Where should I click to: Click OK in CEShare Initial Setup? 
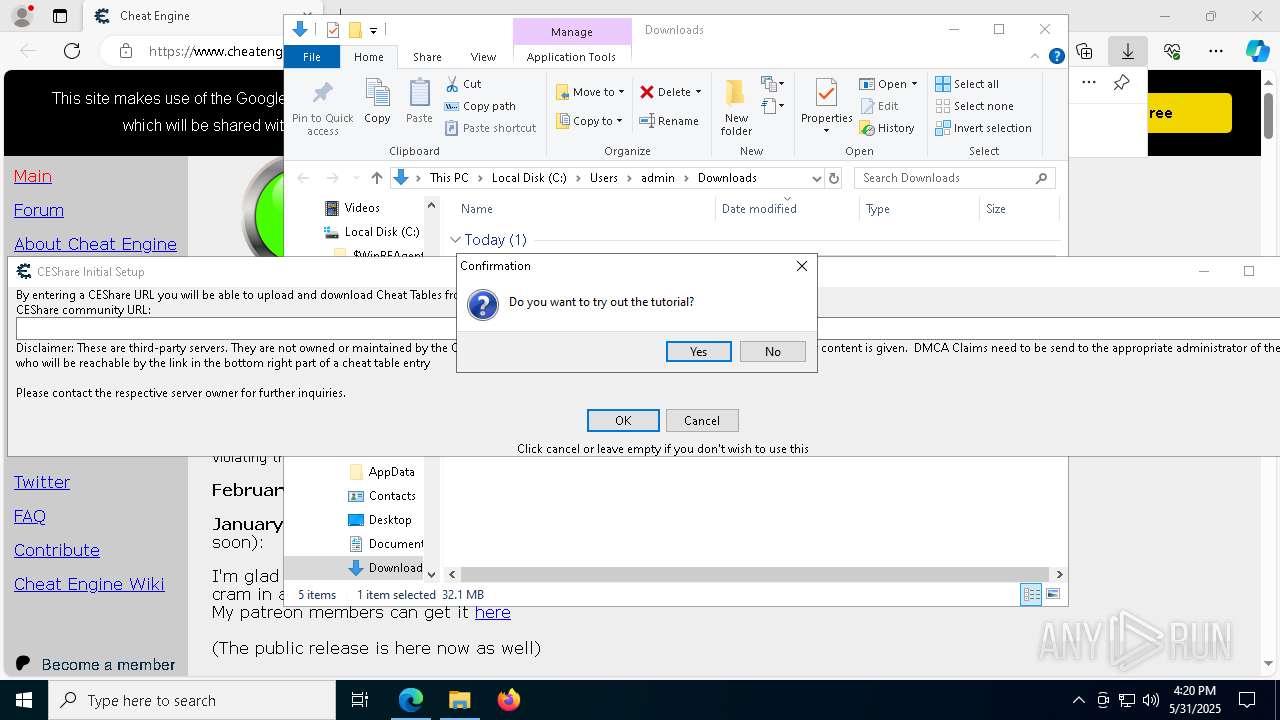[623, 420]
